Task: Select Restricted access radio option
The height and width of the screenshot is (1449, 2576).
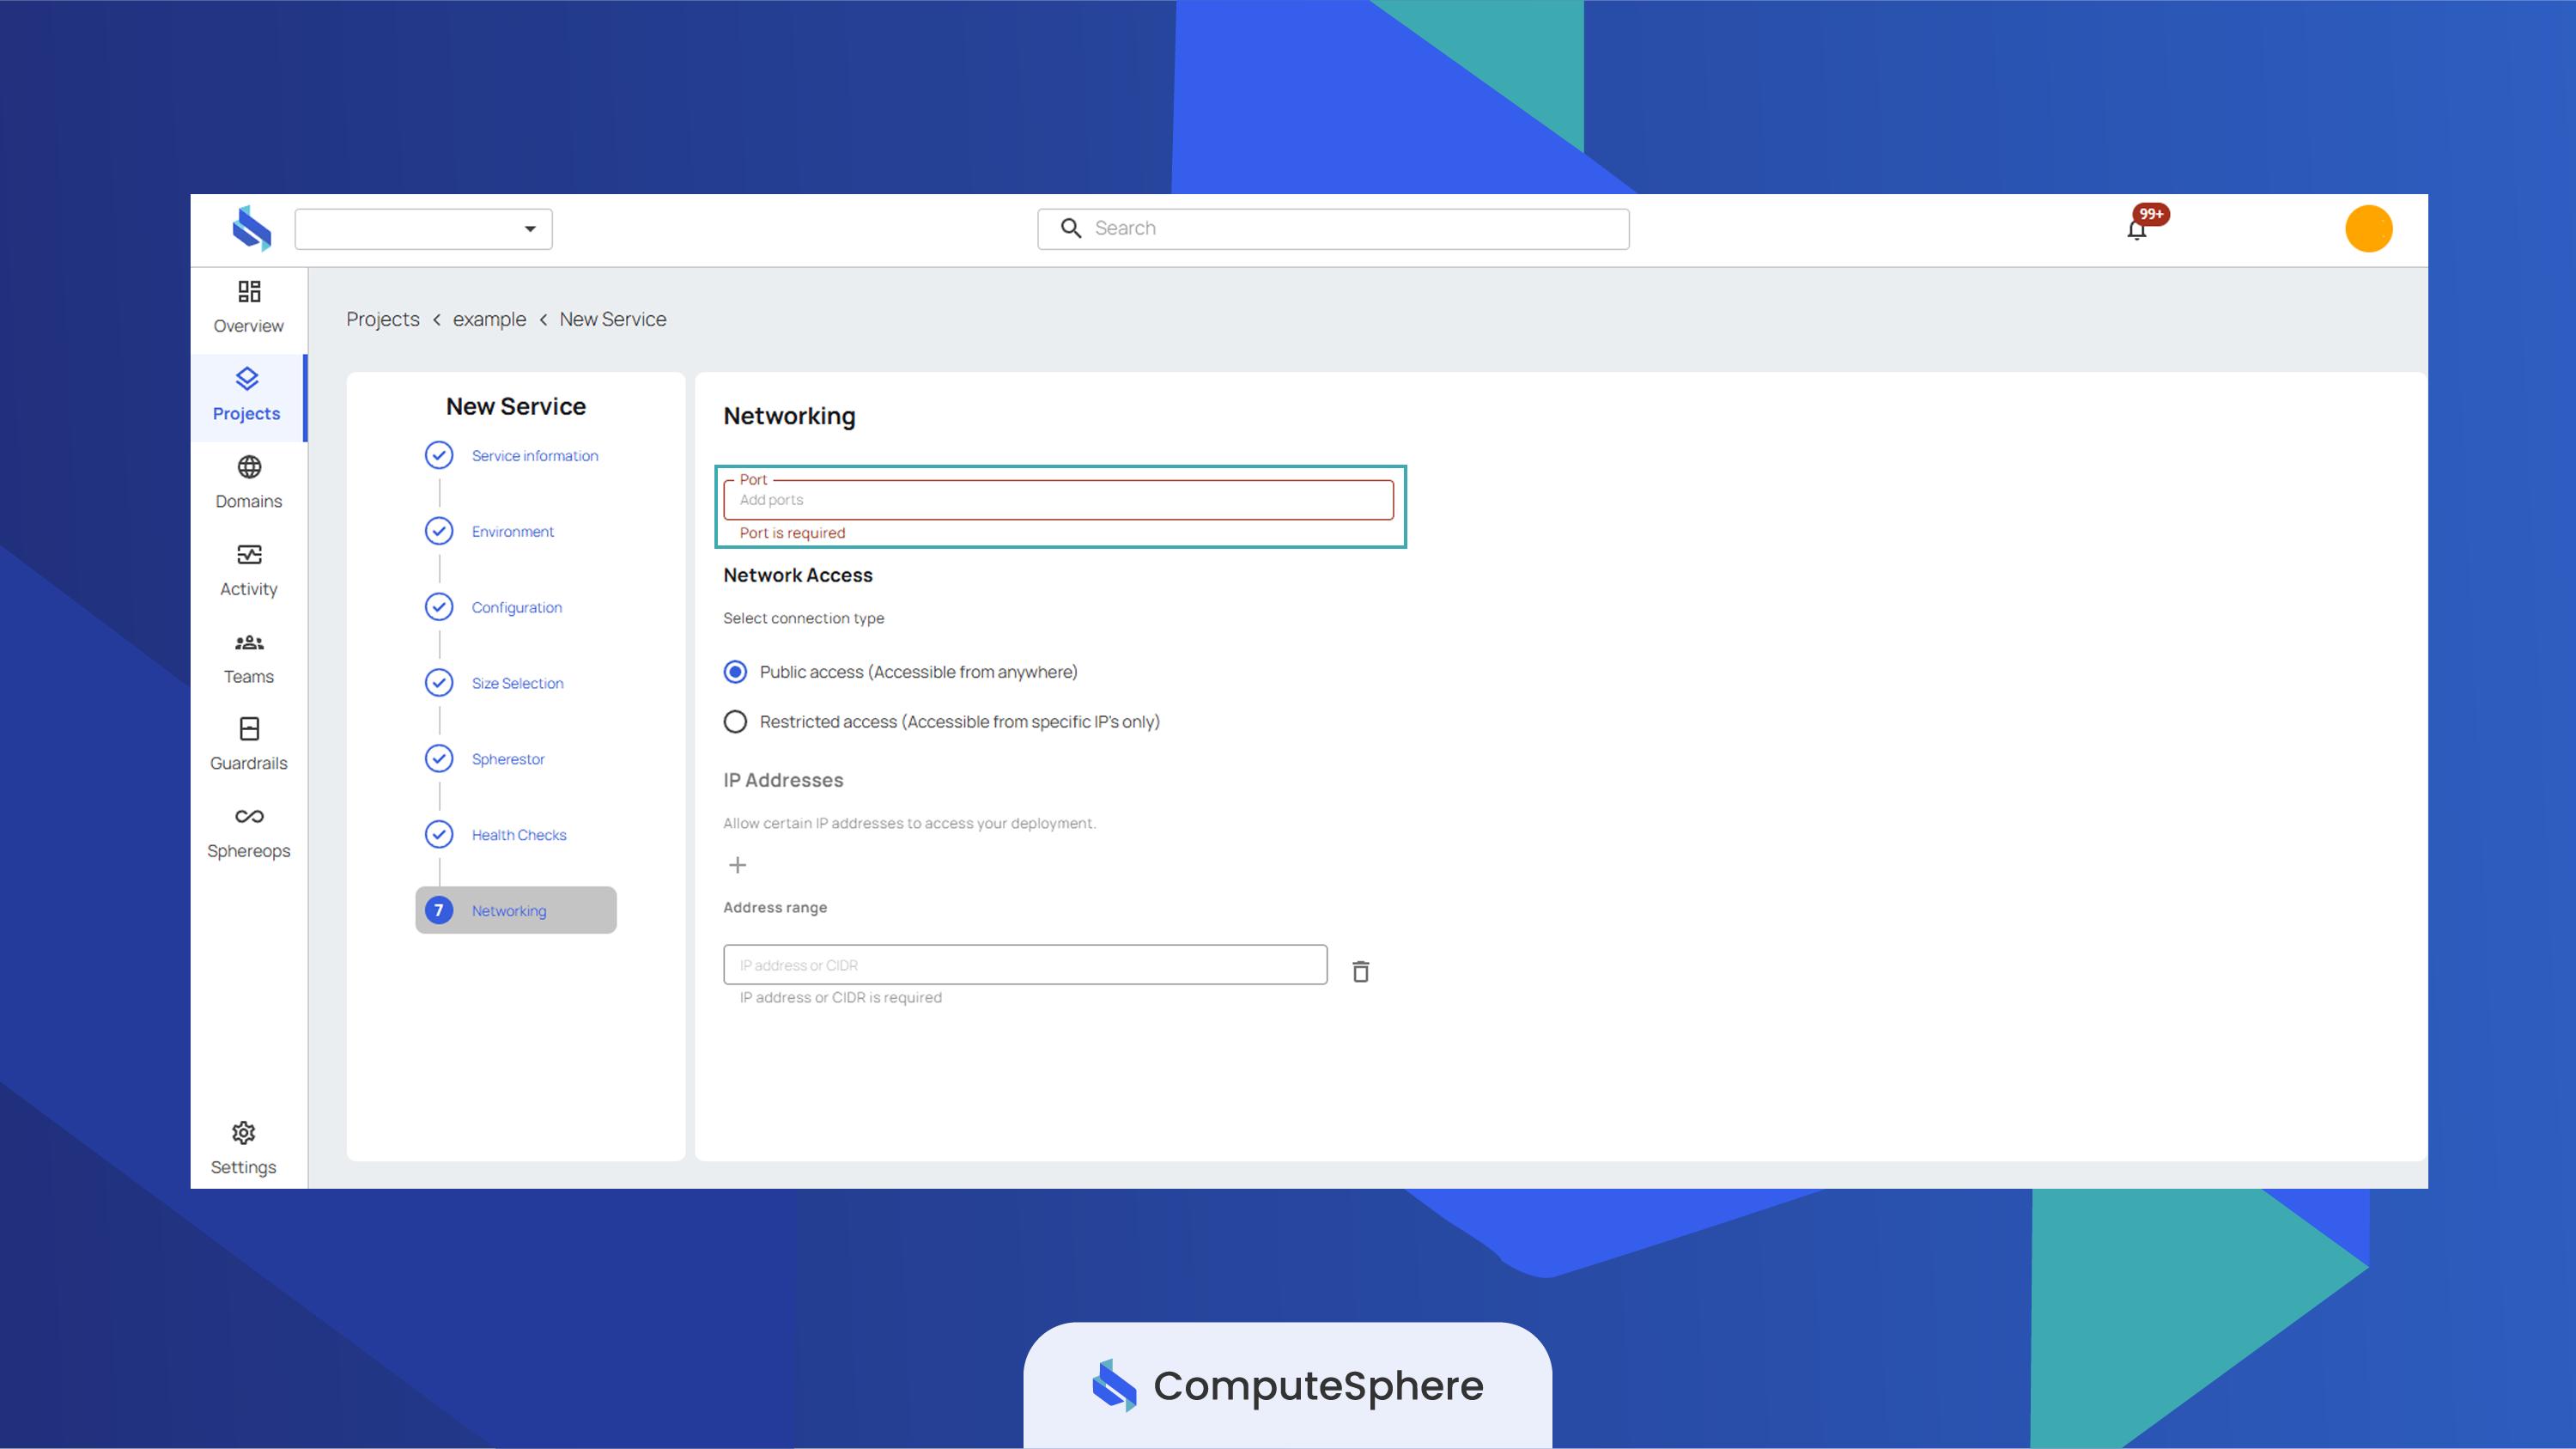Action: 735,722
